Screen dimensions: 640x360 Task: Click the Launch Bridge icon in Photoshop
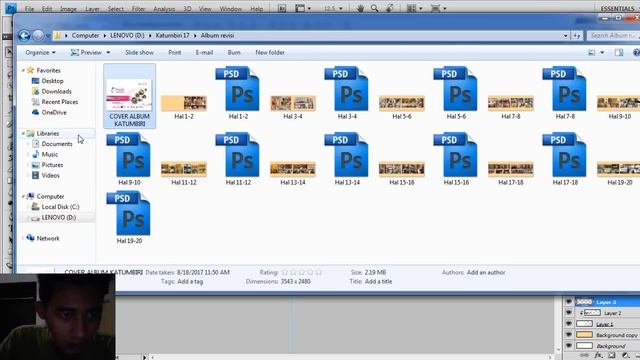[x=282, y=8]
